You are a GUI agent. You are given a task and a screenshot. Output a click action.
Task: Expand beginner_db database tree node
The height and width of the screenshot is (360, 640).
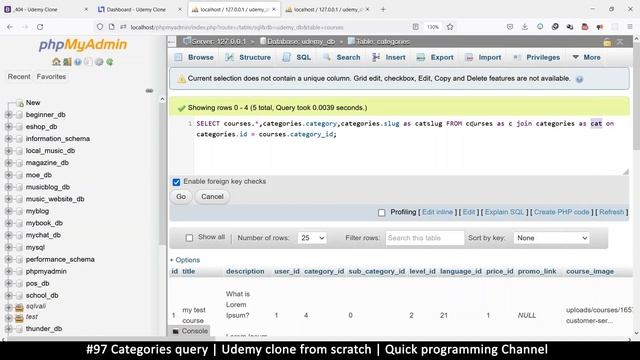pyautogui.click(x=9, y=115)
